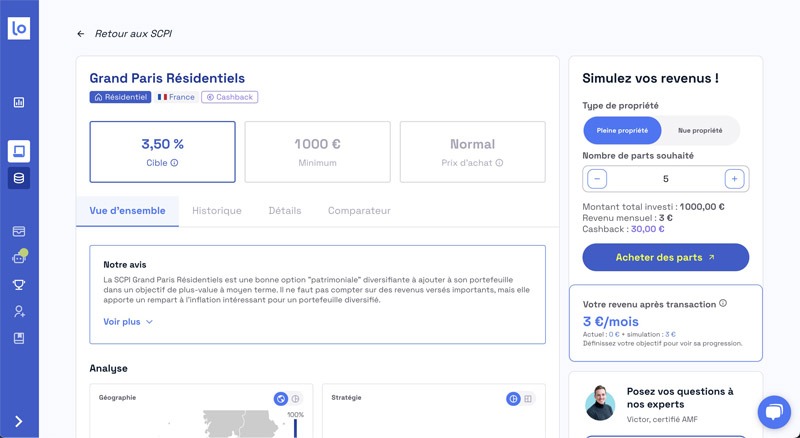The width and height of the screenshot is (800, 438).
Task: Toggle Stratégie table view icon
Action: [528, 399]
